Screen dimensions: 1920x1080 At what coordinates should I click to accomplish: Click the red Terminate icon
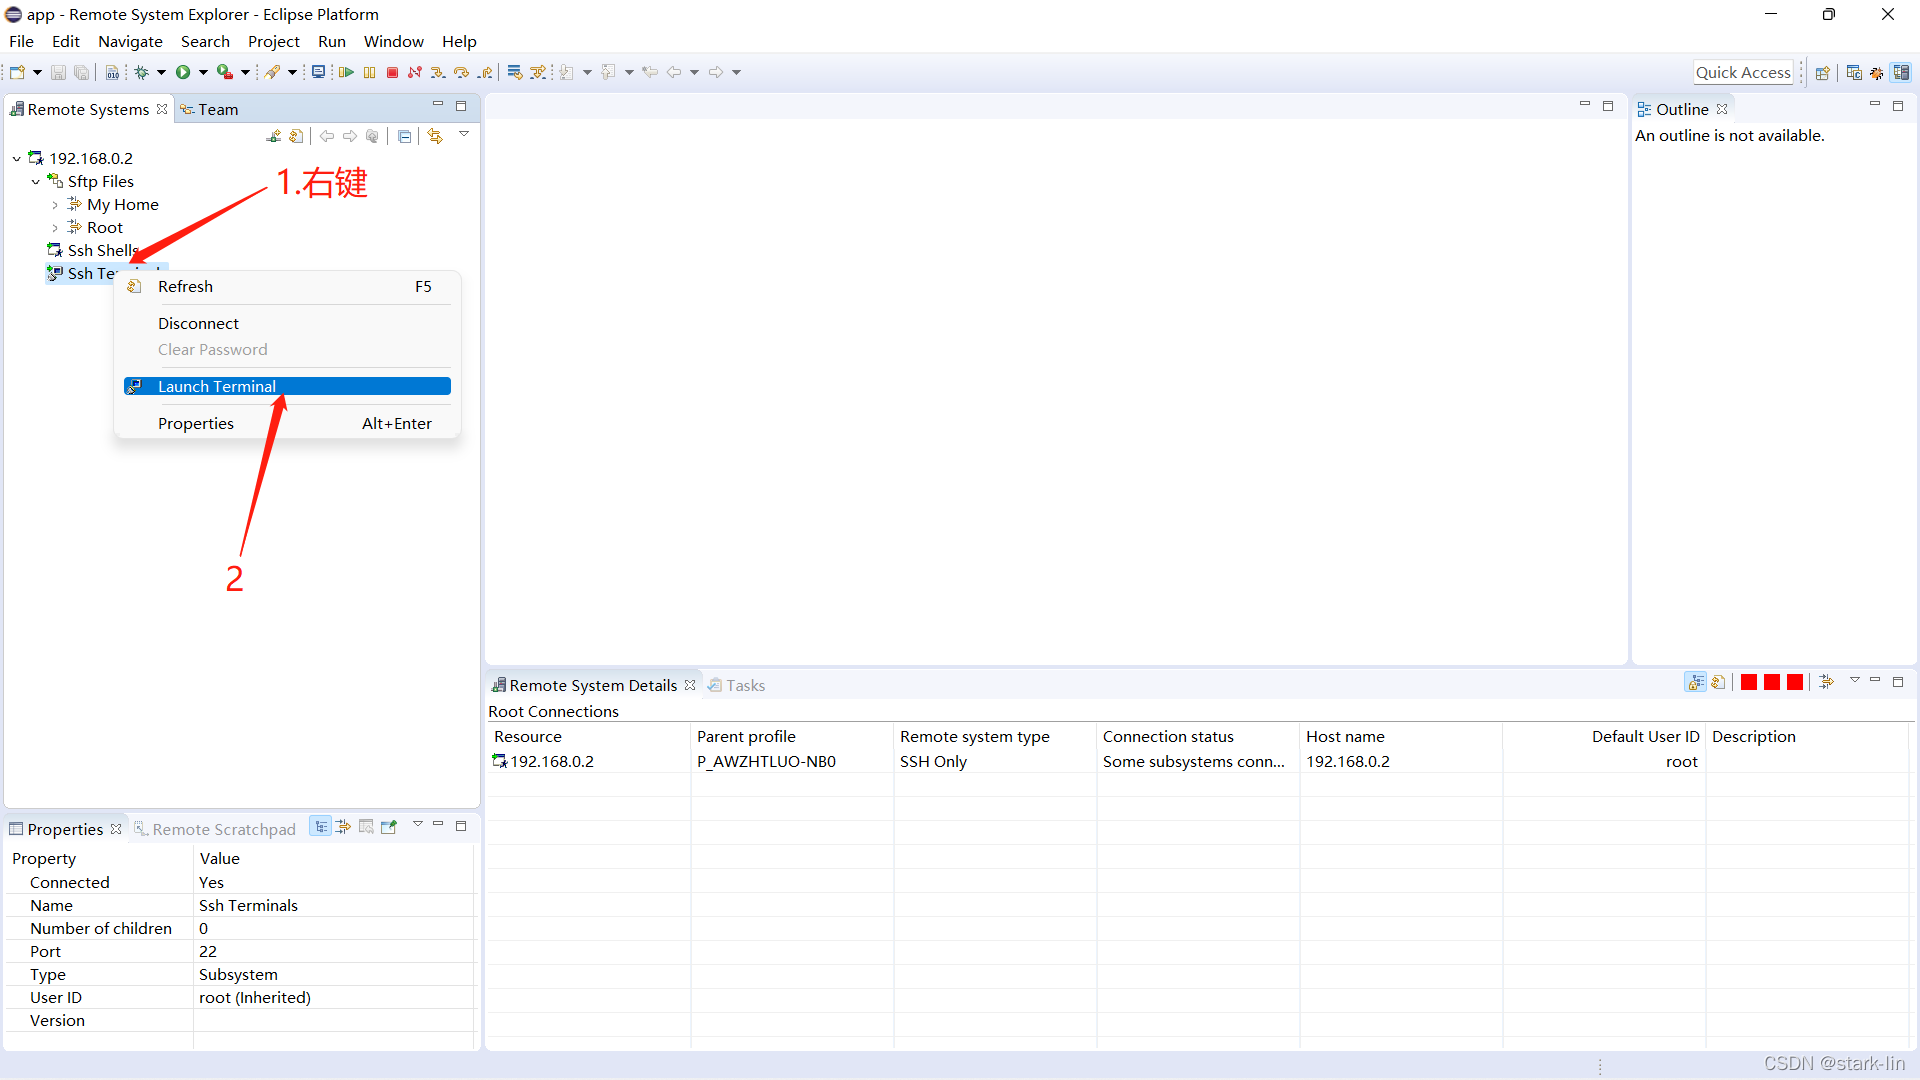click(x=393, y=72)
